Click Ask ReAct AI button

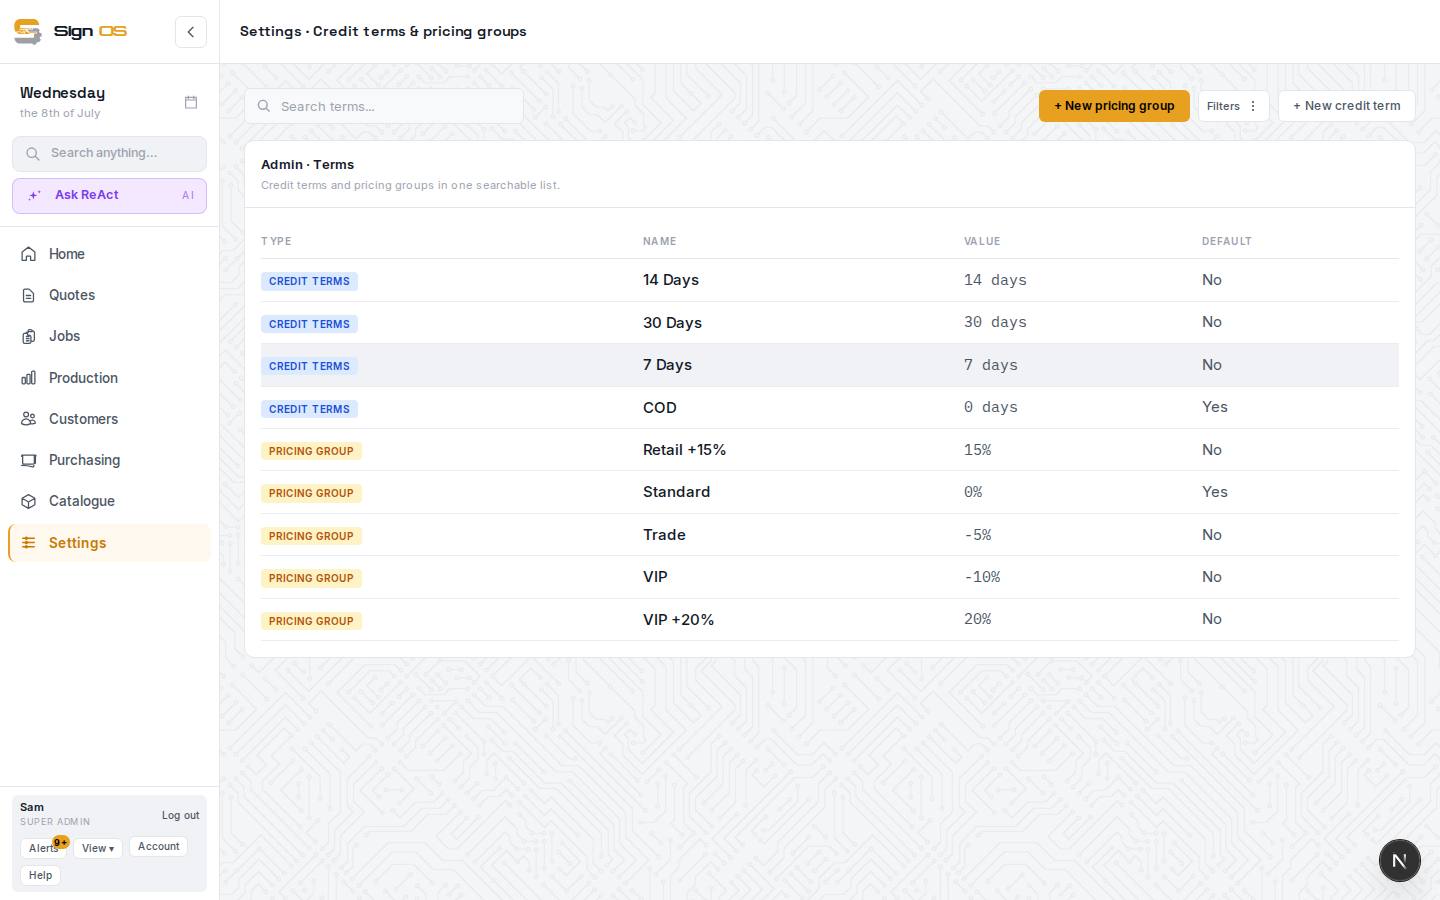pos(109,196)
